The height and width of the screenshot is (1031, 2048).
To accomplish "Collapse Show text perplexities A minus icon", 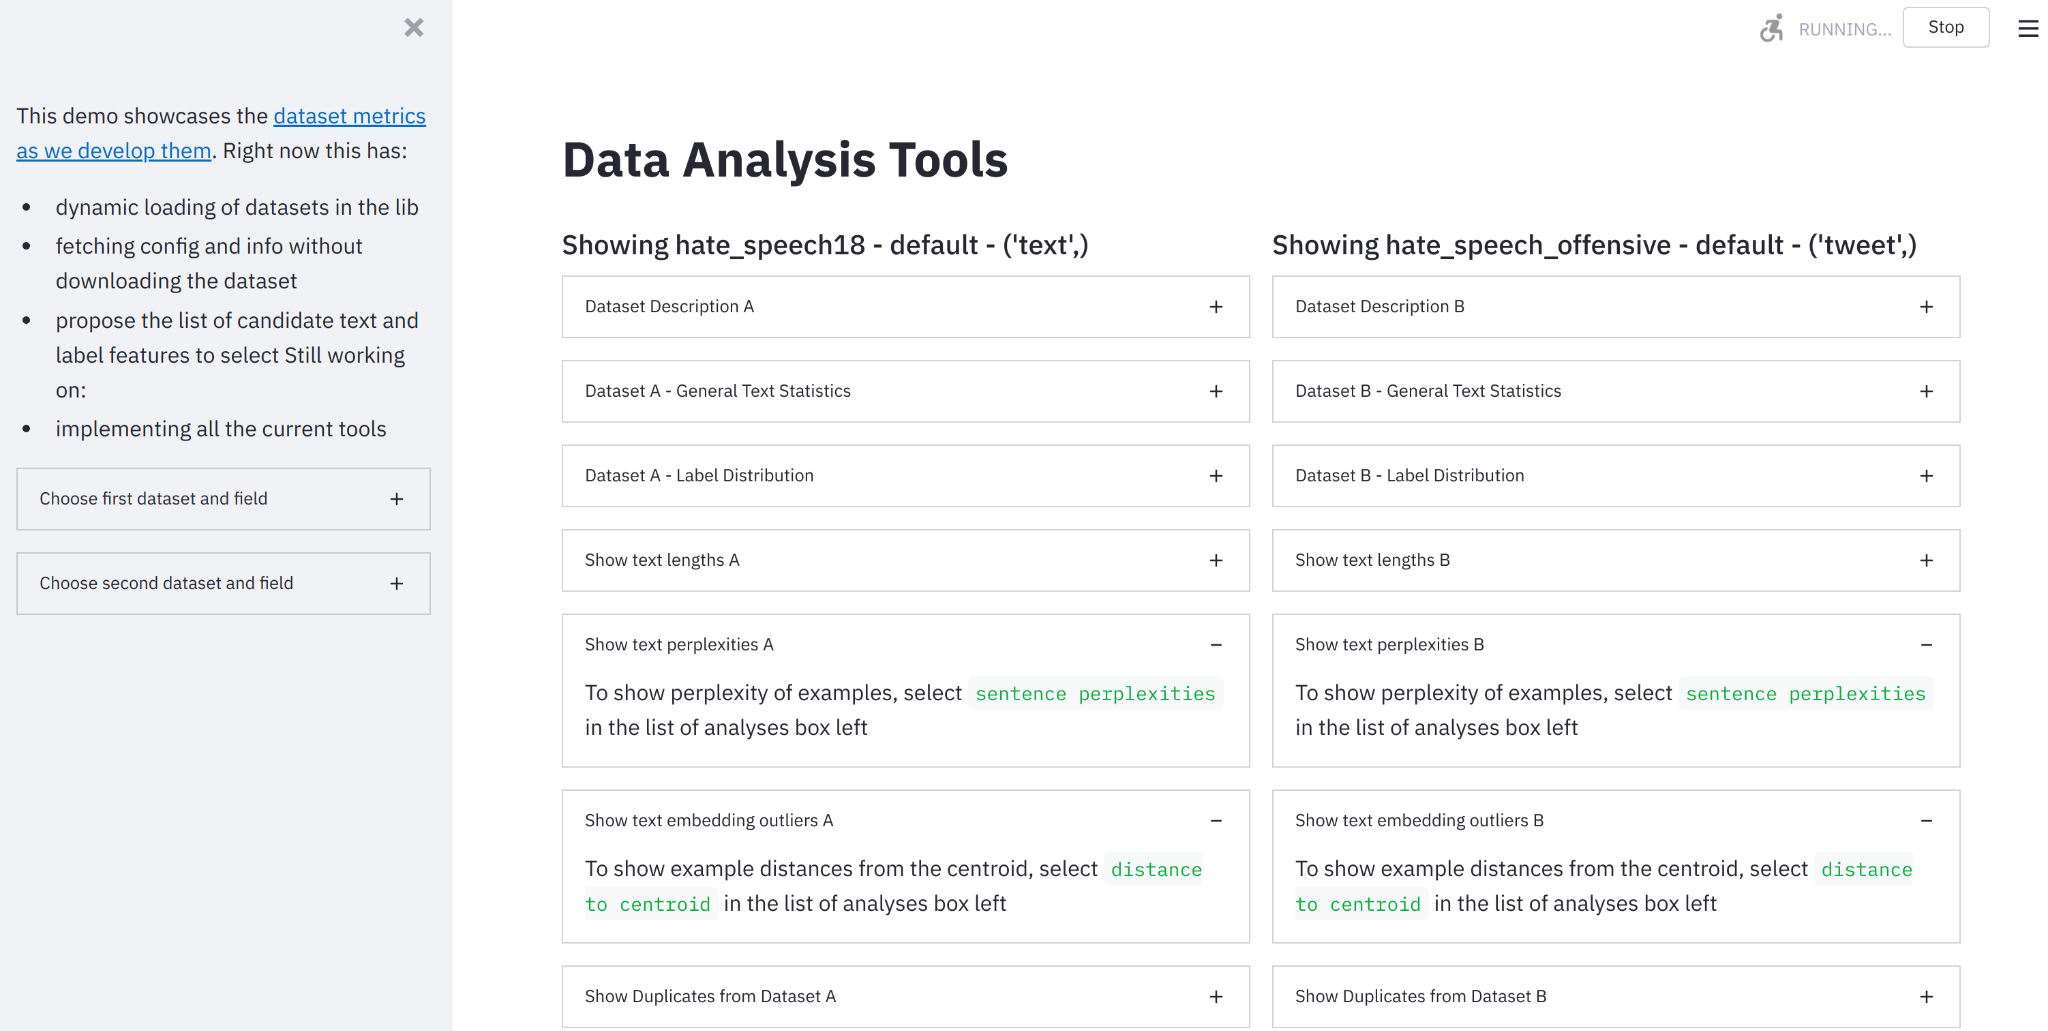I will tap(1216, 645).
